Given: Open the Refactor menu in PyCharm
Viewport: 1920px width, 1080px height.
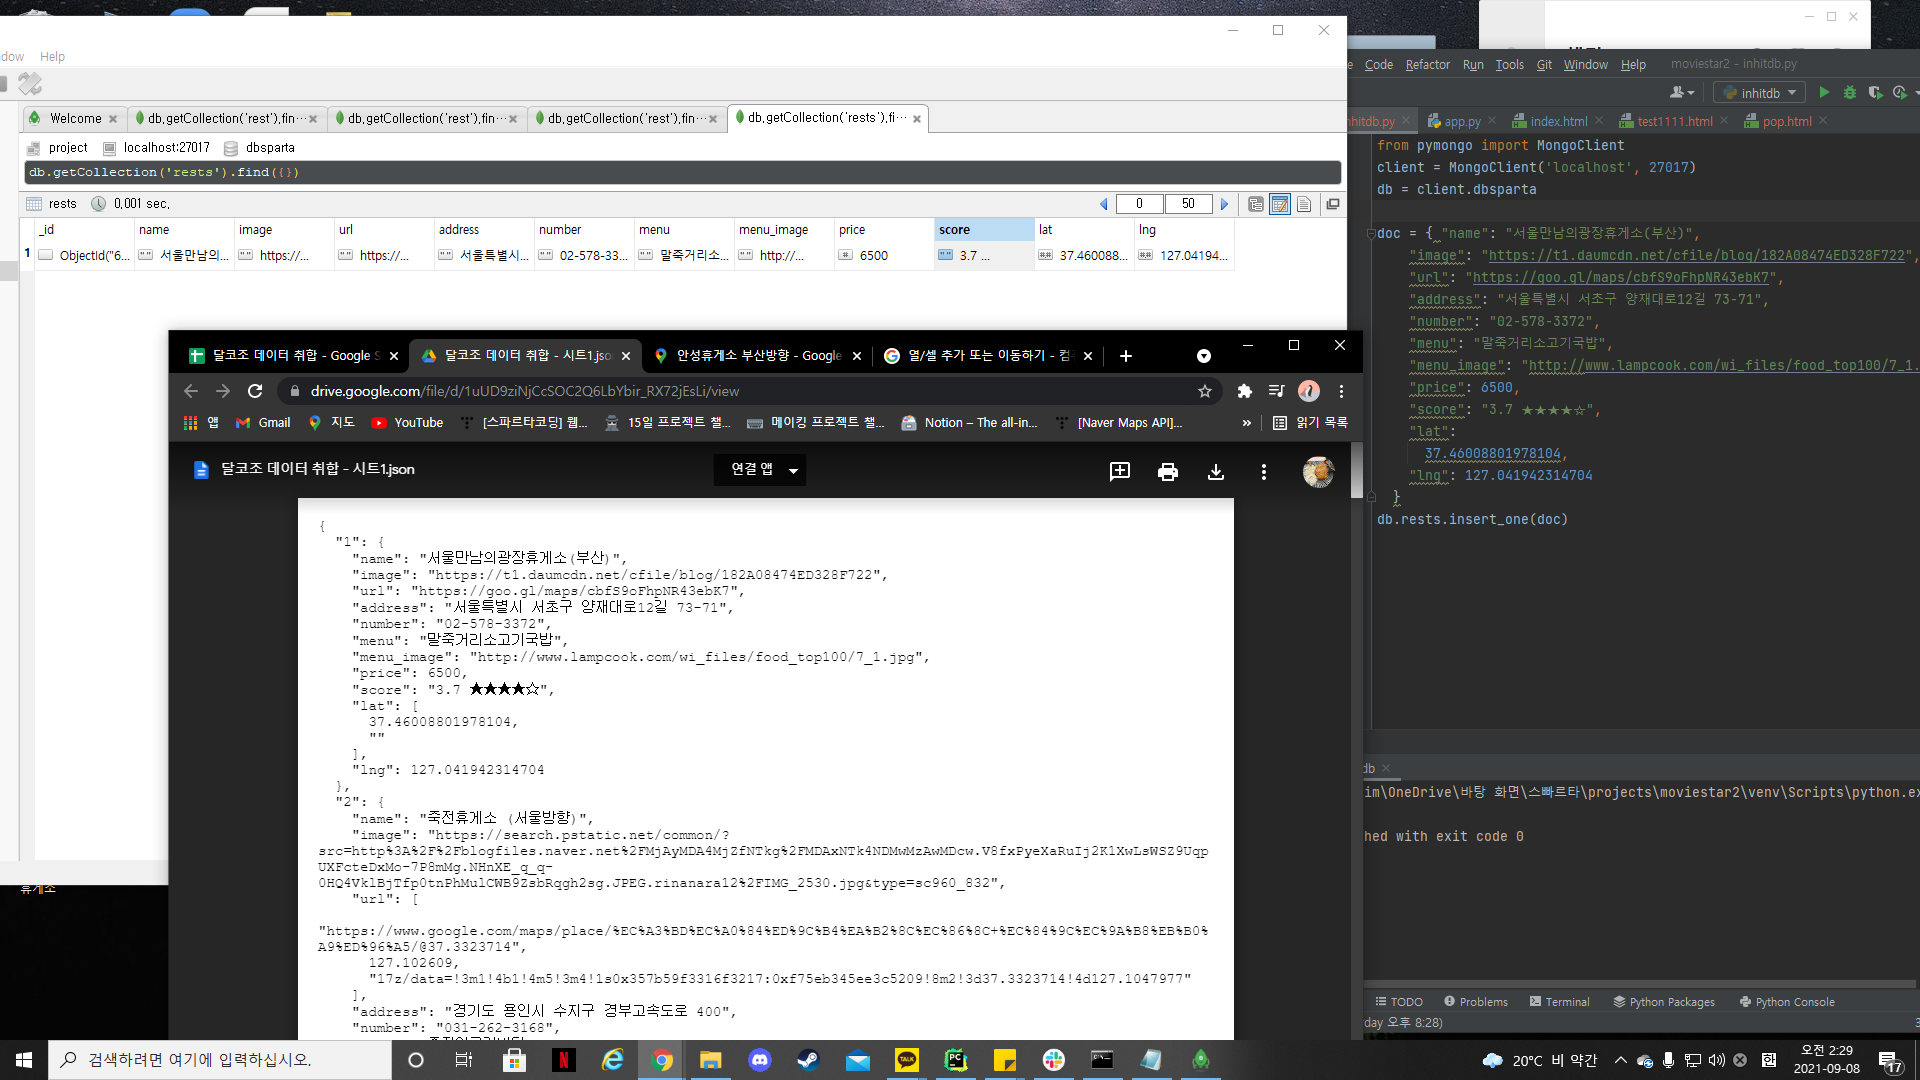Looking at the screenshot, I should point(1427,65).
